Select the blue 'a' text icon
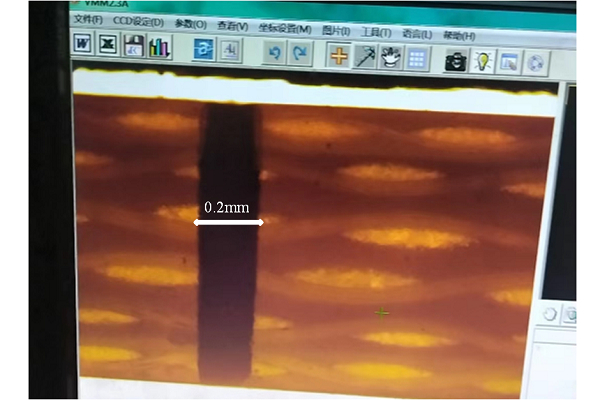This screenshot has height=400, width=600. 204,49
